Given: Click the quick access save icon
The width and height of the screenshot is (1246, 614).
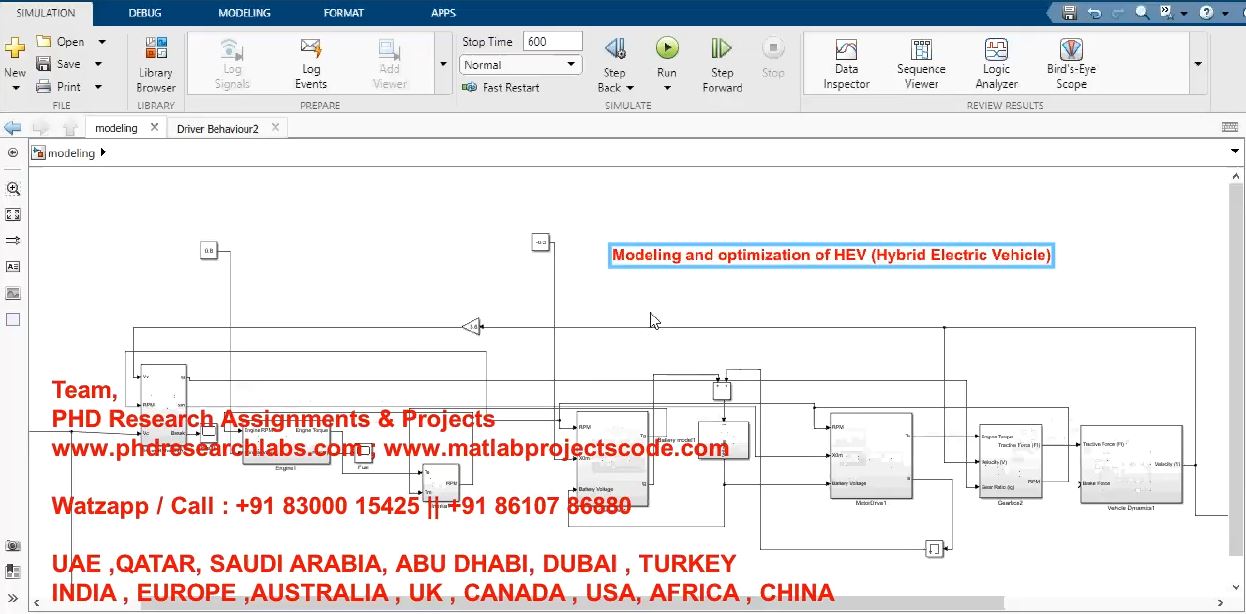Looking at the screenshot, I should tap(1070, 13).
